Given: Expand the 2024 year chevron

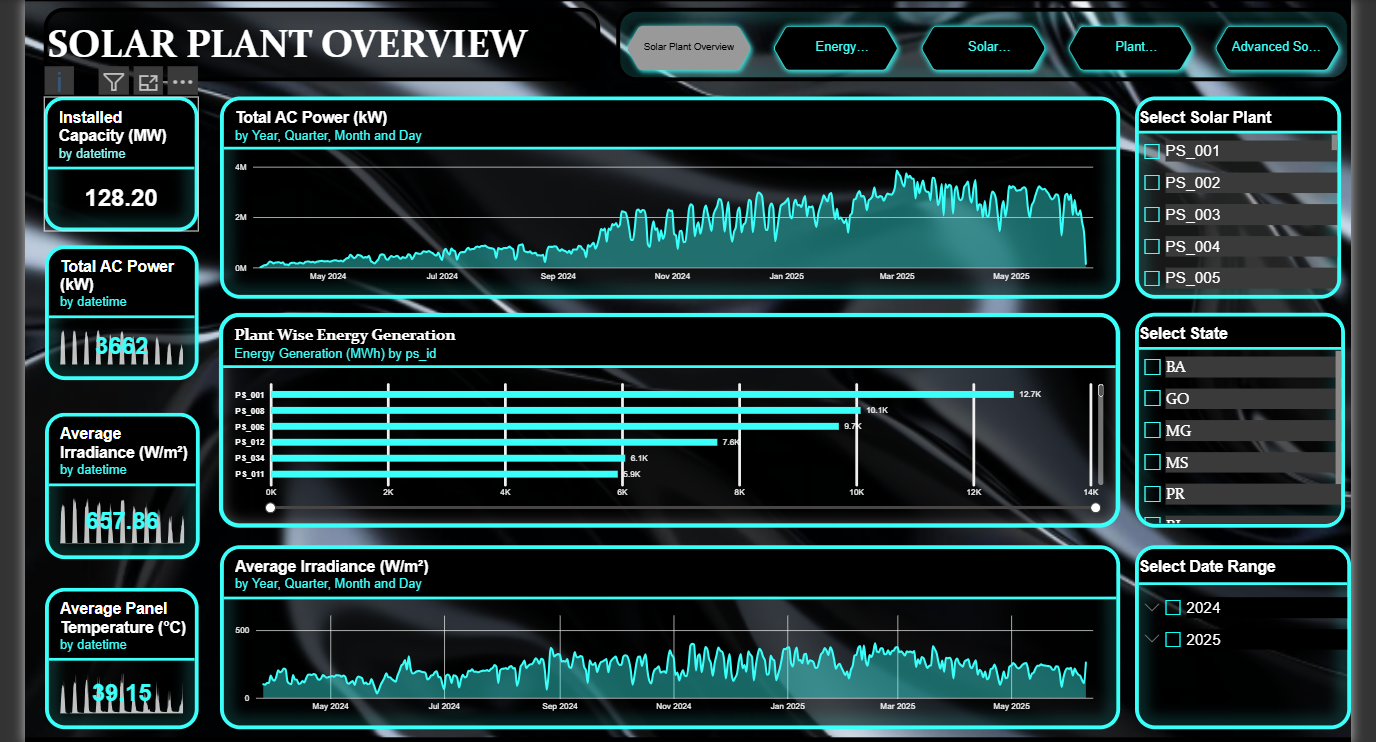Looking at the screenshot, I should [x=1152, y=608].
